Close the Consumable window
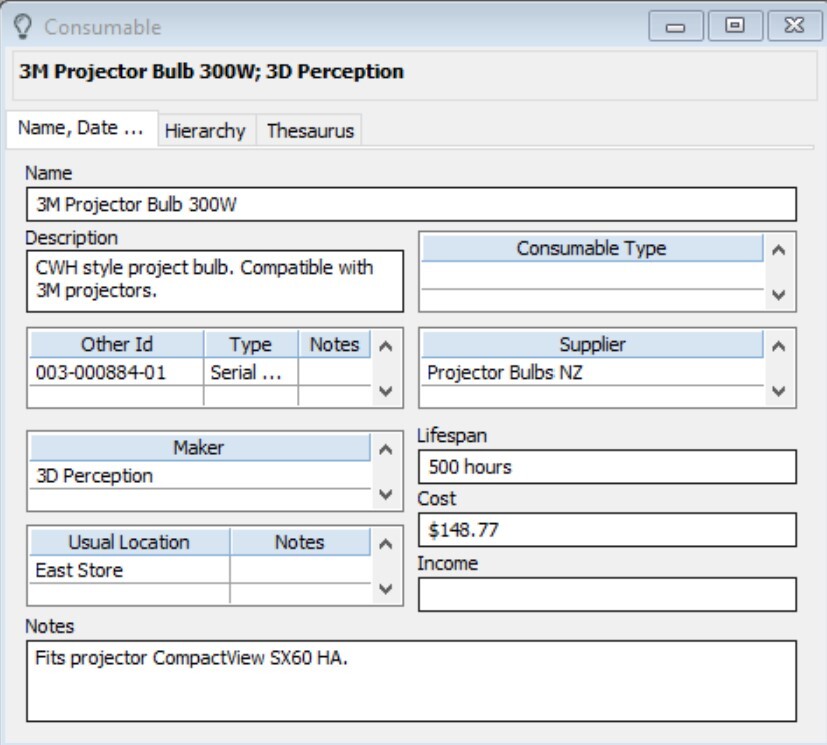 [794, 26]
